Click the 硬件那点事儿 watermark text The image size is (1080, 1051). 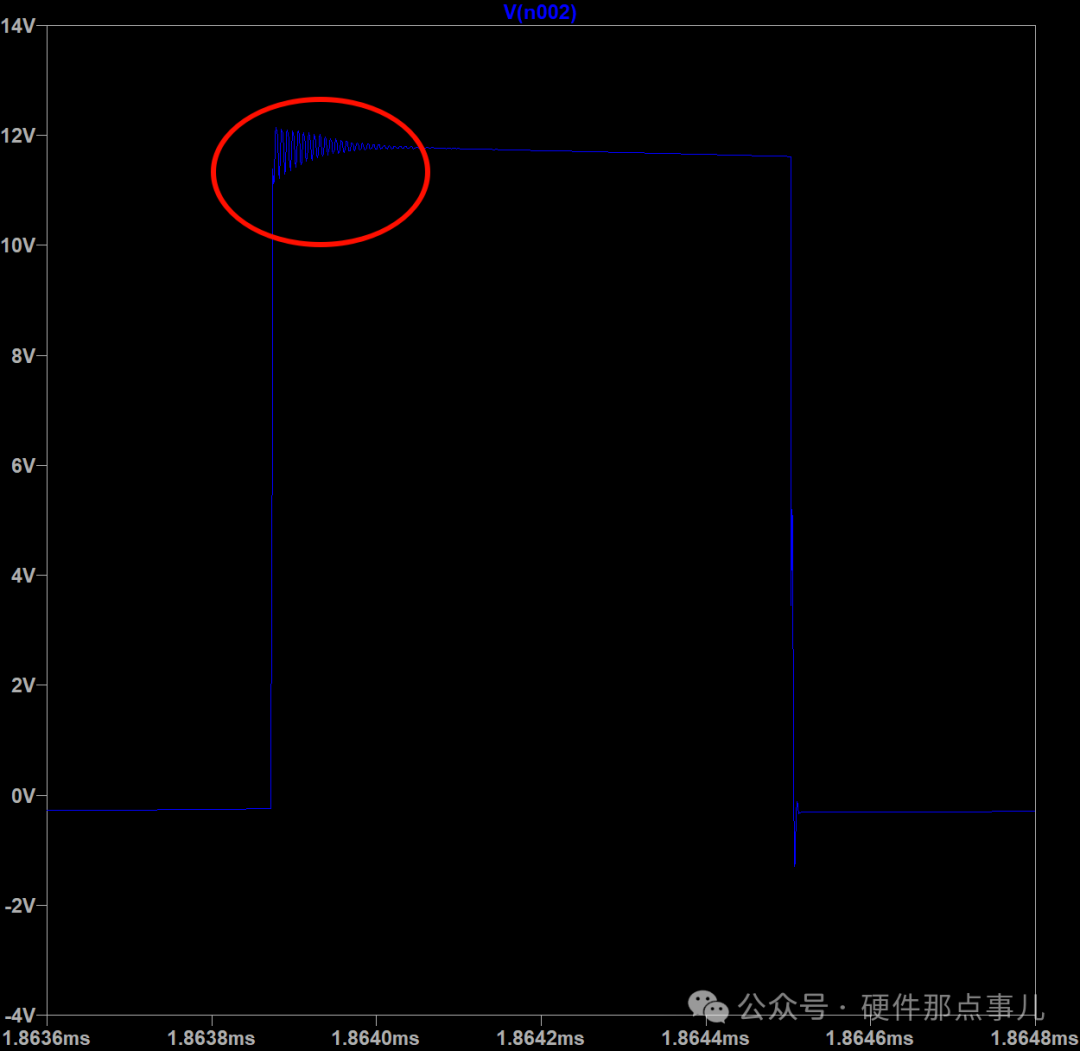953,1005
